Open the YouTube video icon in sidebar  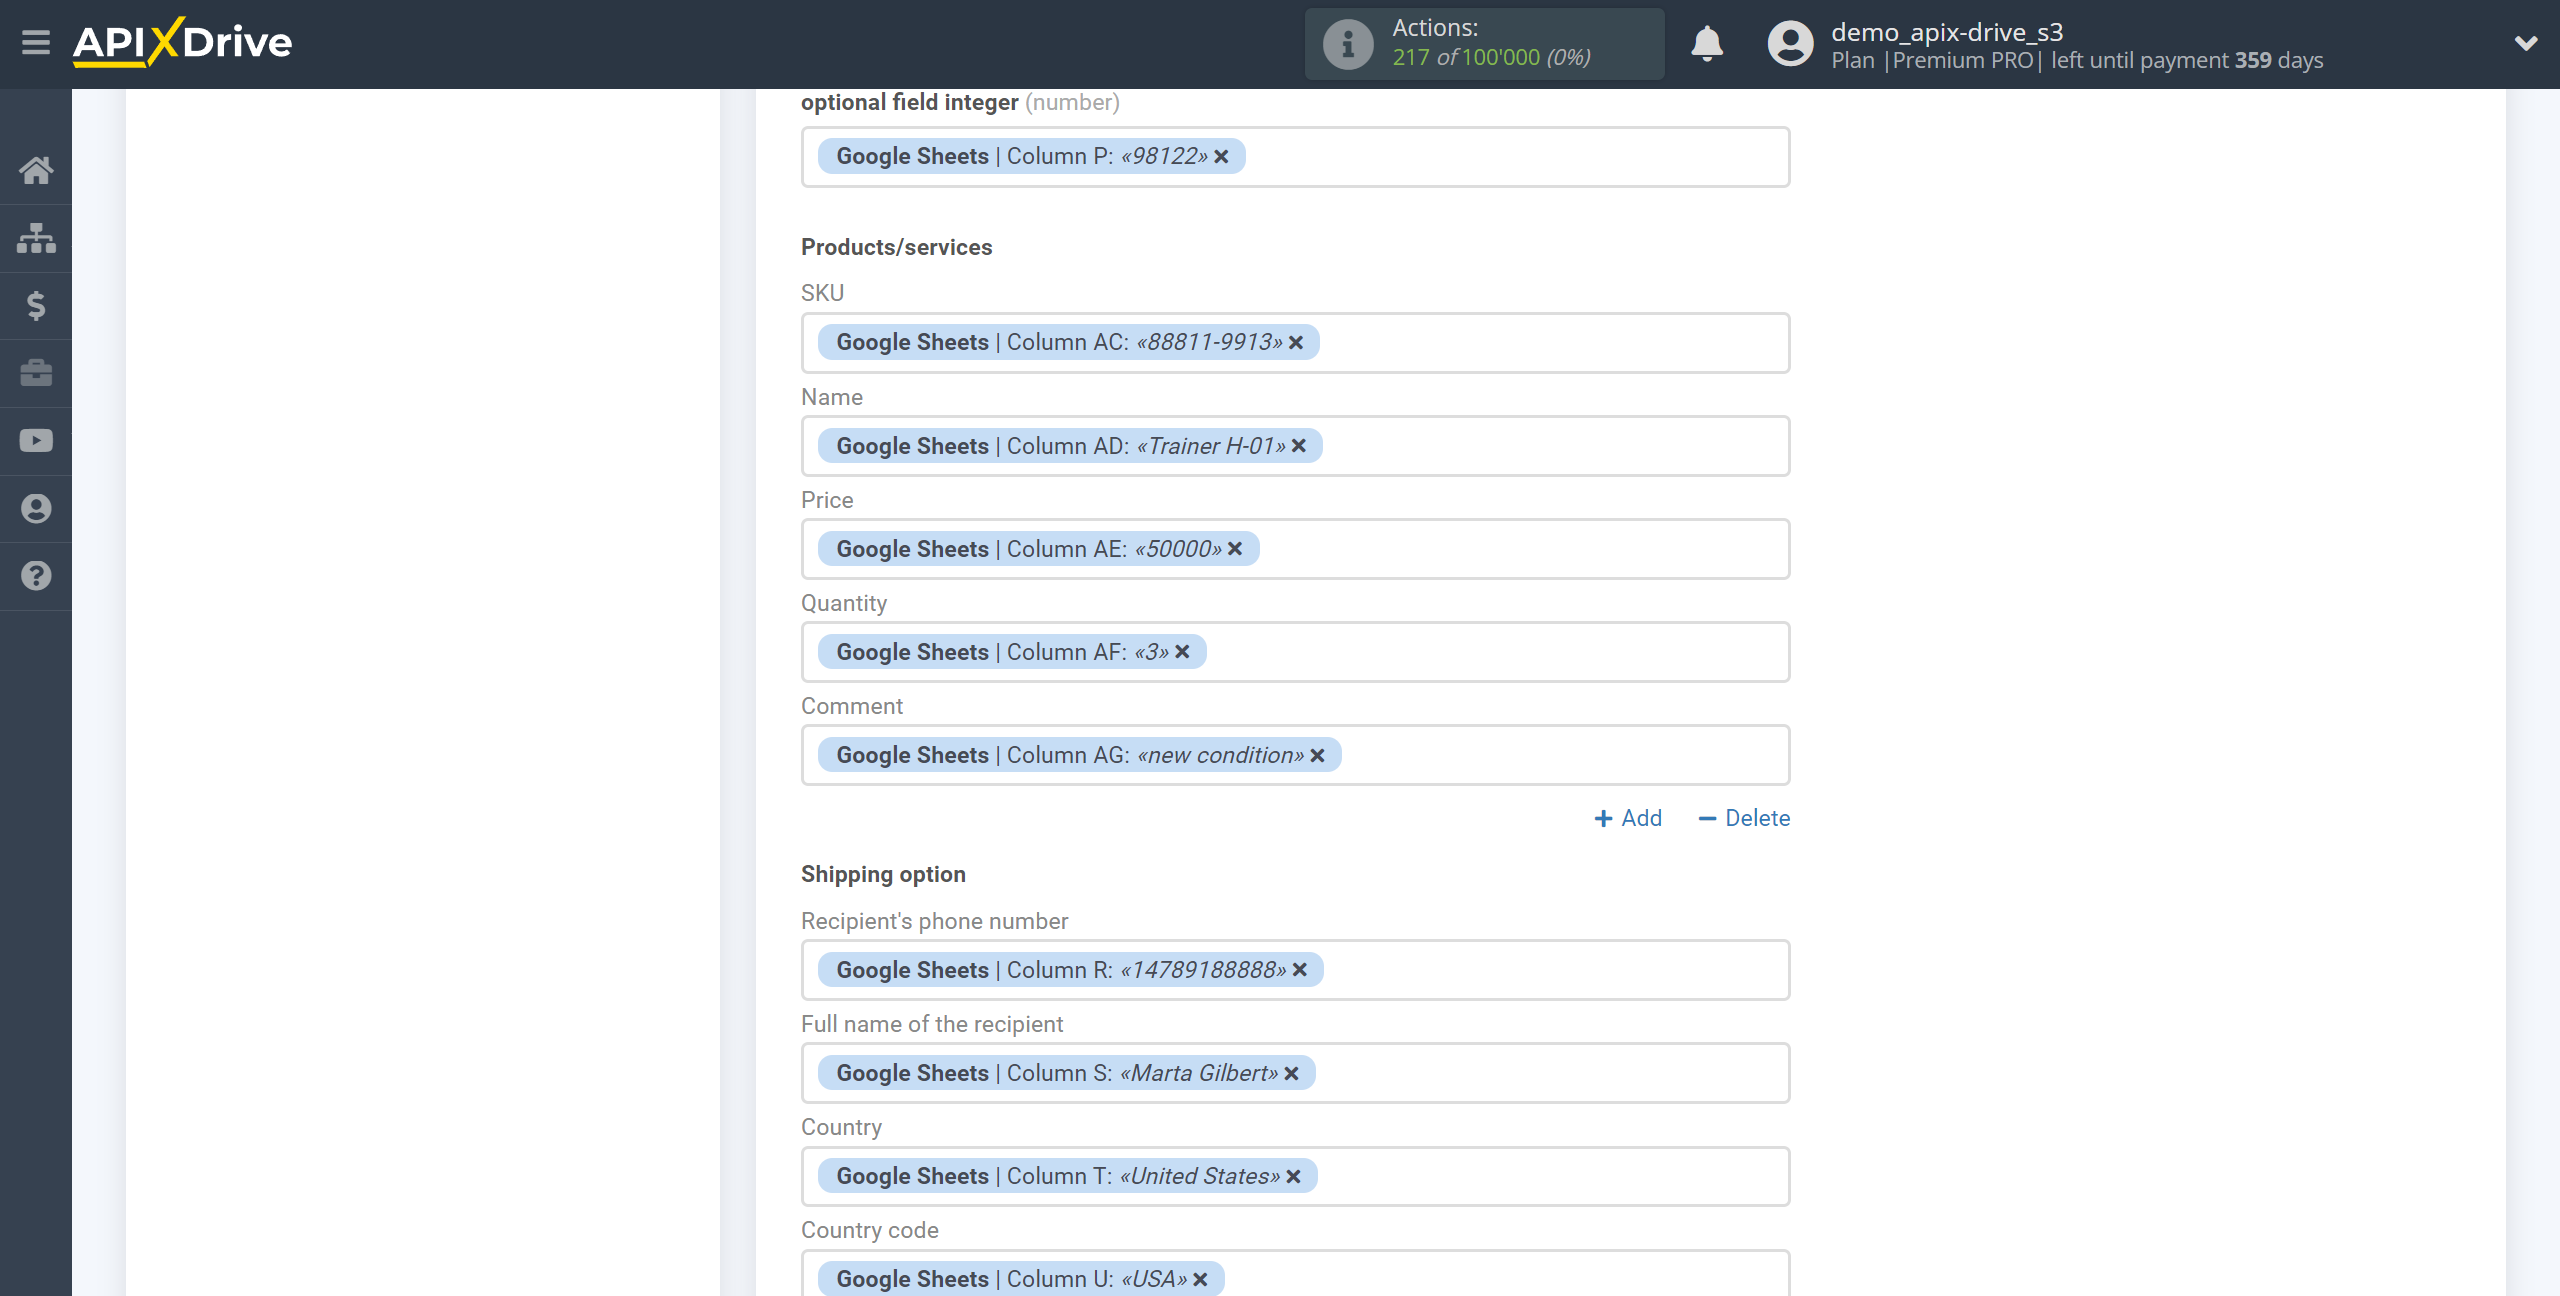(x=36, y=441)
